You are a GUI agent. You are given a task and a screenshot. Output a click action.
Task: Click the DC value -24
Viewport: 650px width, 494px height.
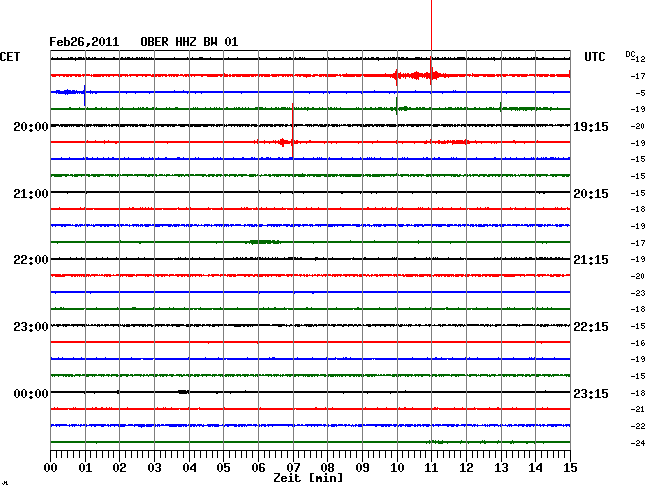click(x=638, y=443)
